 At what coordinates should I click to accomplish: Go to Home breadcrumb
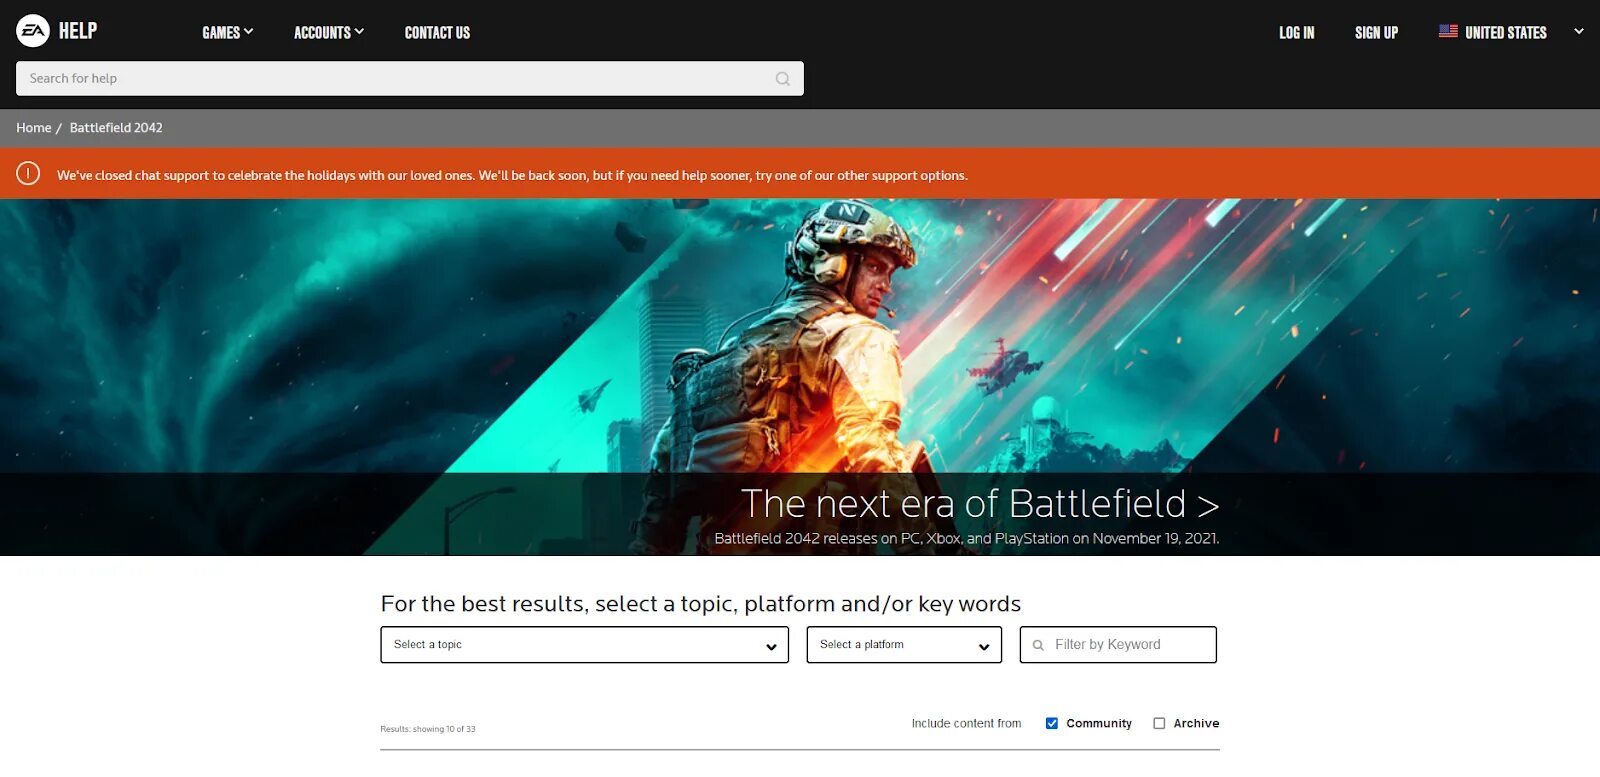34,128
